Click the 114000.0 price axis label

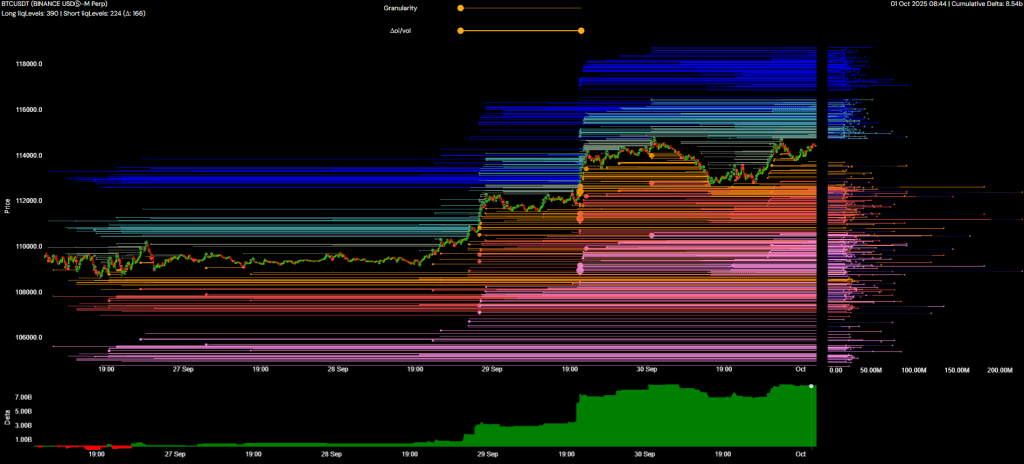pyautogui.click(x=28, y=156)
